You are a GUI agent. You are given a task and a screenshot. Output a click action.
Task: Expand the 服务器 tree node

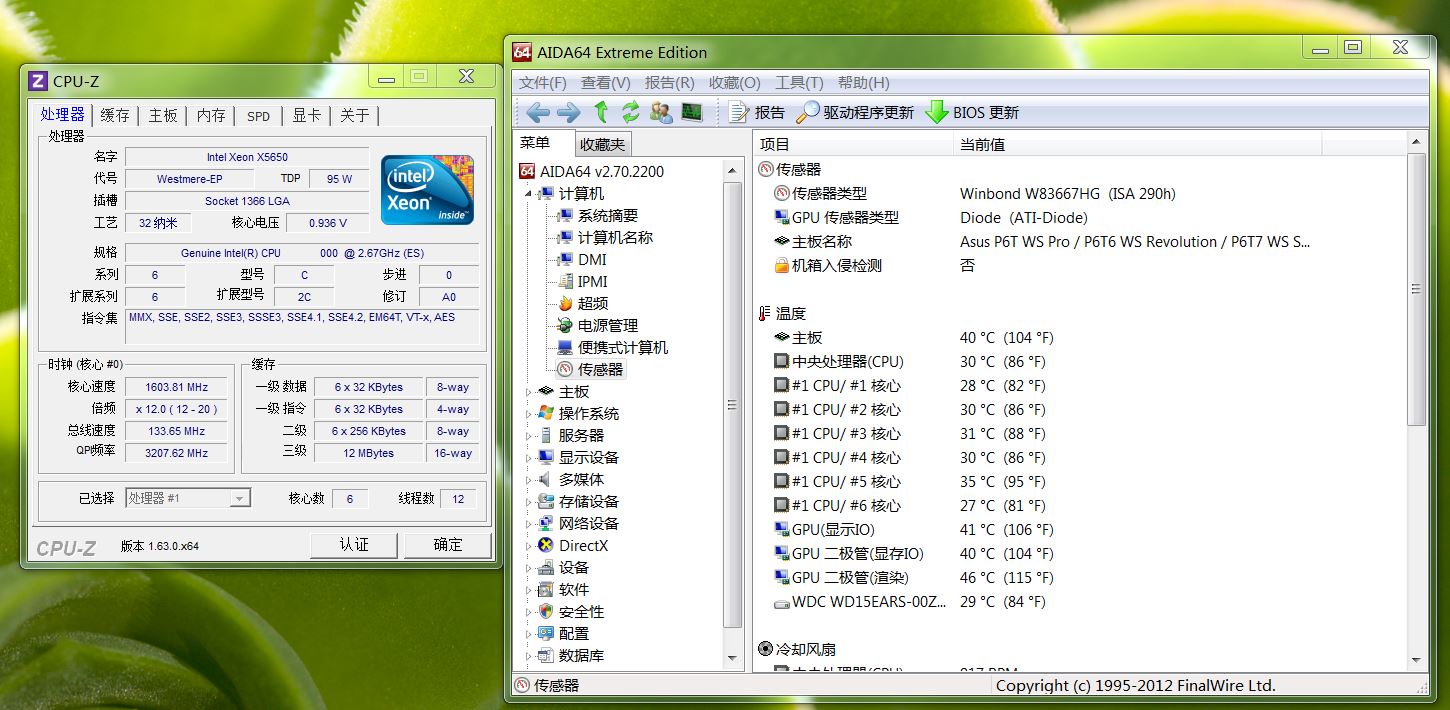pos(529,435)
